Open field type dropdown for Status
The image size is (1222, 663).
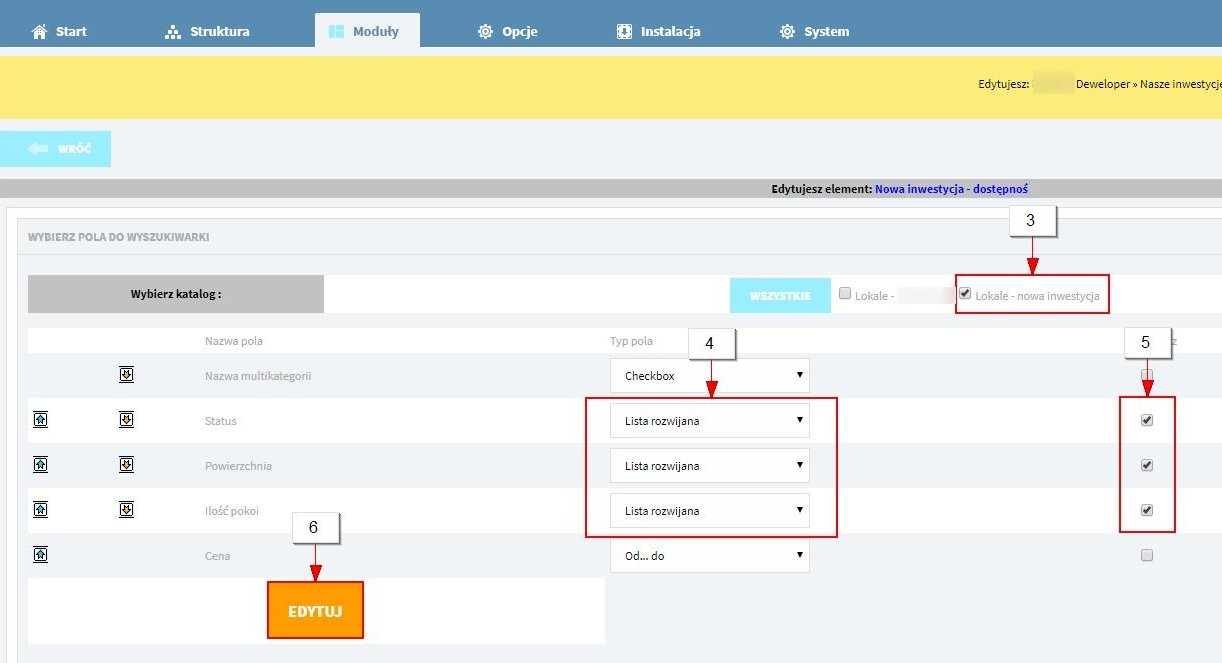point(710,421)
